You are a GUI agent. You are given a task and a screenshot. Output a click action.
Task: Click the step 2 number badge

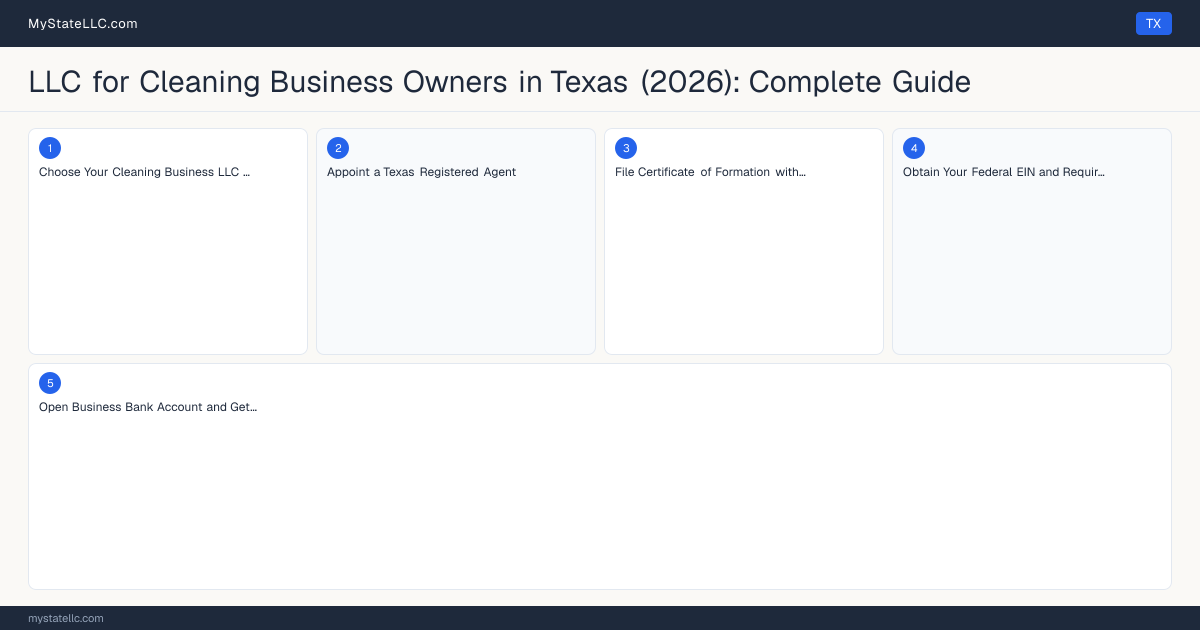click(x=337, y=148)
